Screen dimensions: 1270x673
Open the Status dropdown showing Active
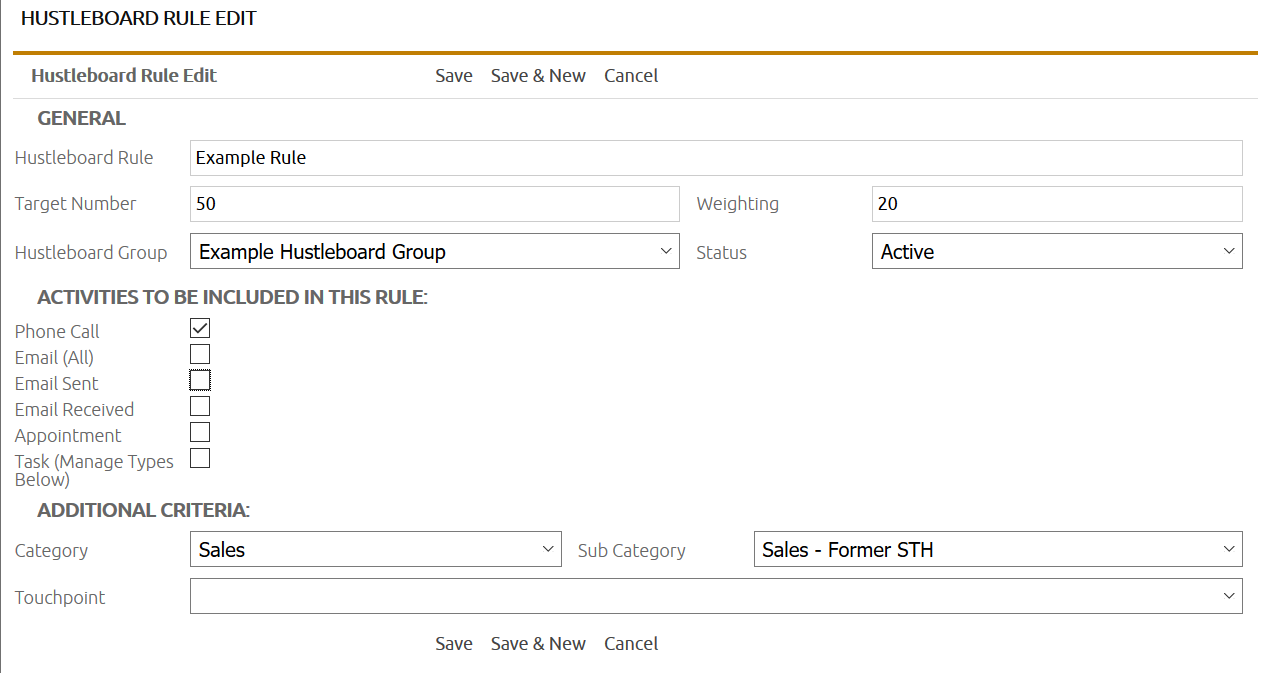pos(1057,251)
